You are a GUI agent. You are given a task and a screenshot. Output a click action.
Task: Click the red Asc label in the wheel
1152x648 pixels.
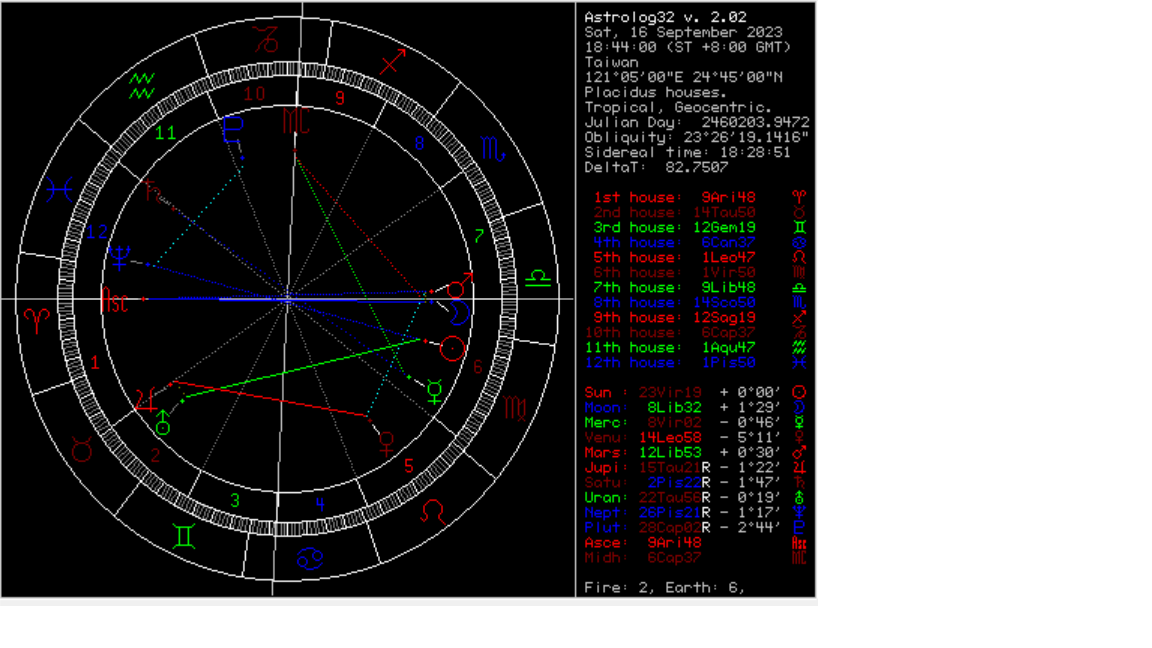(116, 299)
